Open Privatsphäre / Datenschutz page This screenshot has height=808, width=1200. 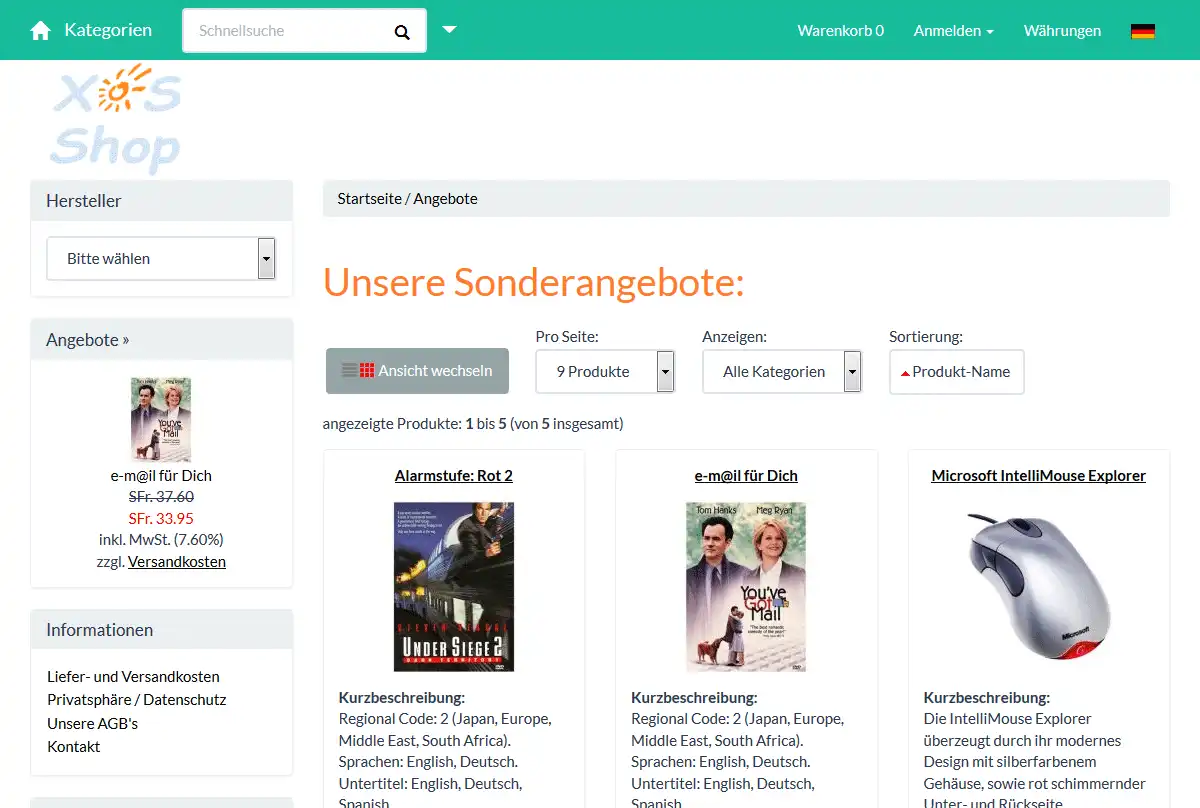point(137,700)
